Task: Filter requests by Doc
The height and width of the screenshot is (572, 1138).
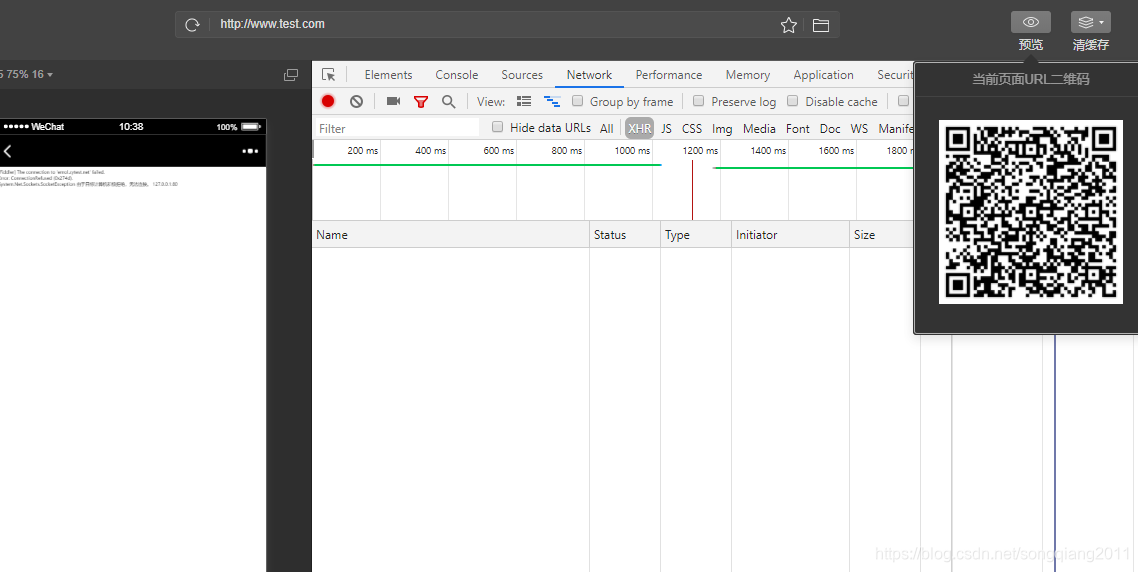Action: (830, 128)
